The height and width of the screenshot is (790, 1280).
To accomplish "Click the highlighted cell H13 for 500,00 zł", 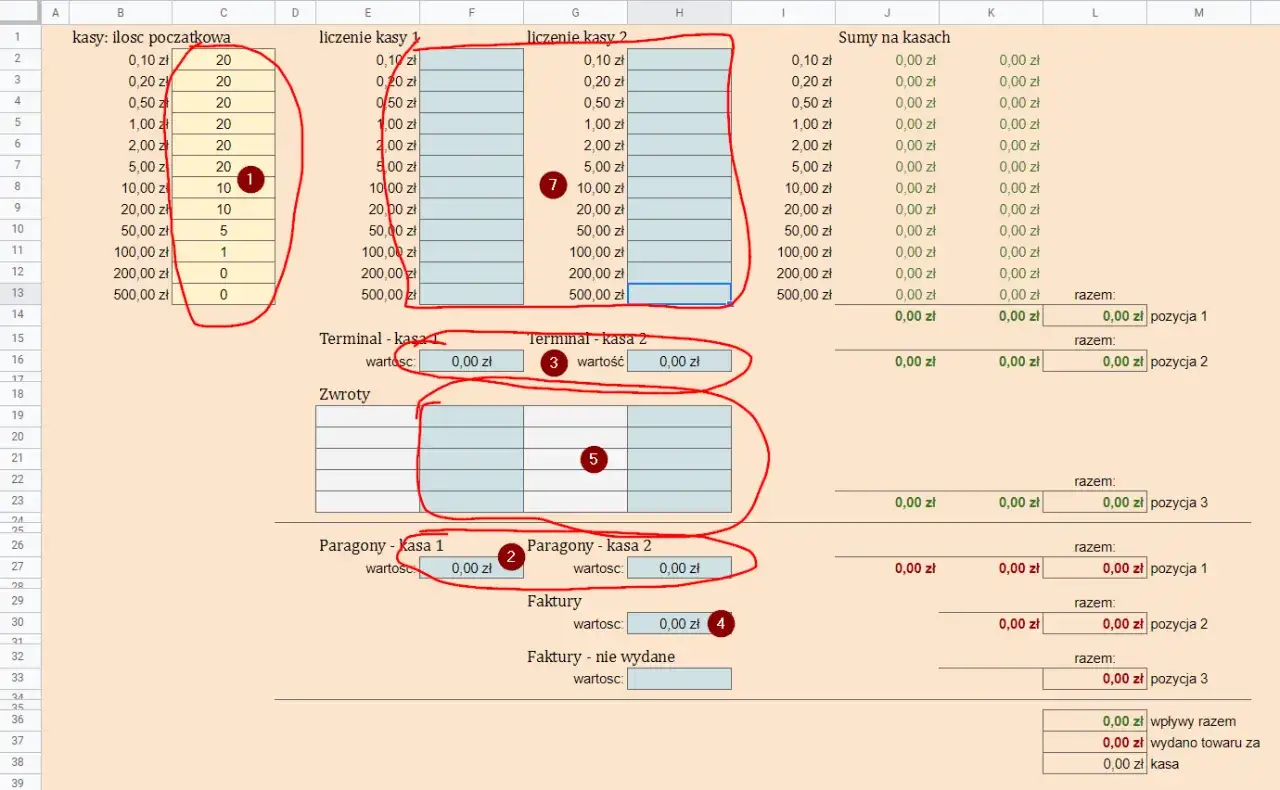I will 679,294.
